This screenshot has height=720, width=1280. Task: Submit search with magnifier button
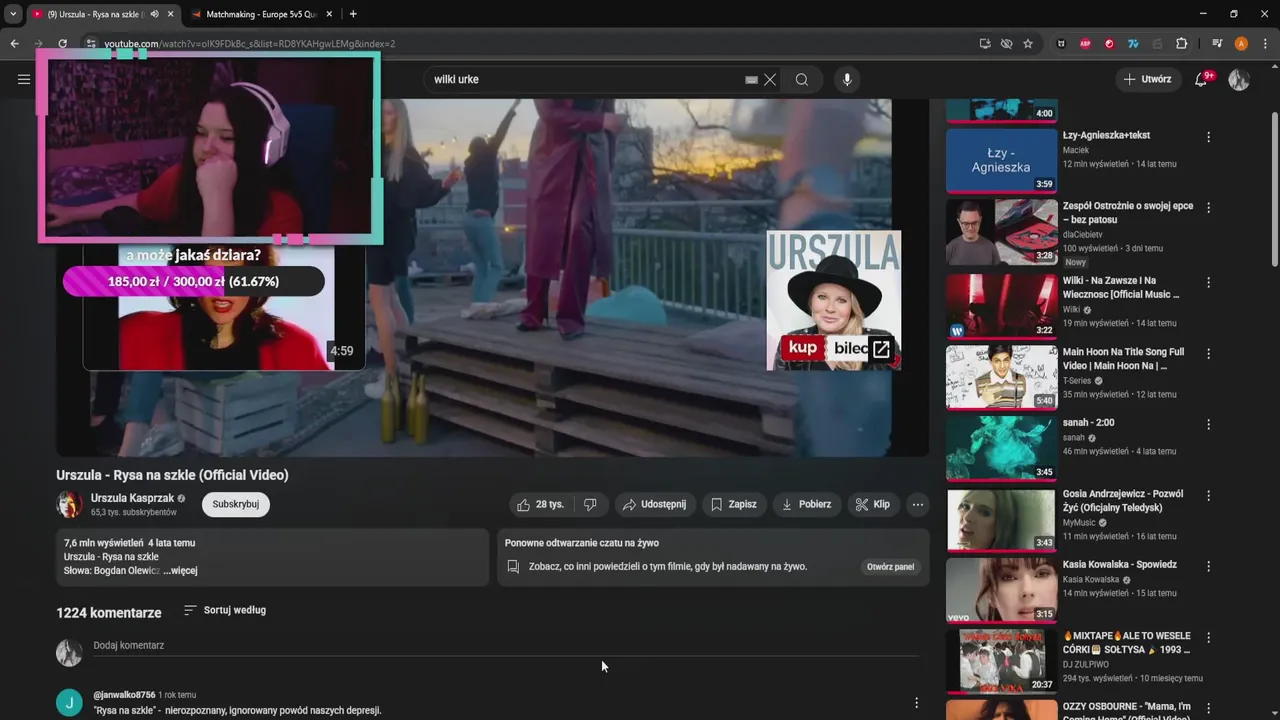click(802, 79)
